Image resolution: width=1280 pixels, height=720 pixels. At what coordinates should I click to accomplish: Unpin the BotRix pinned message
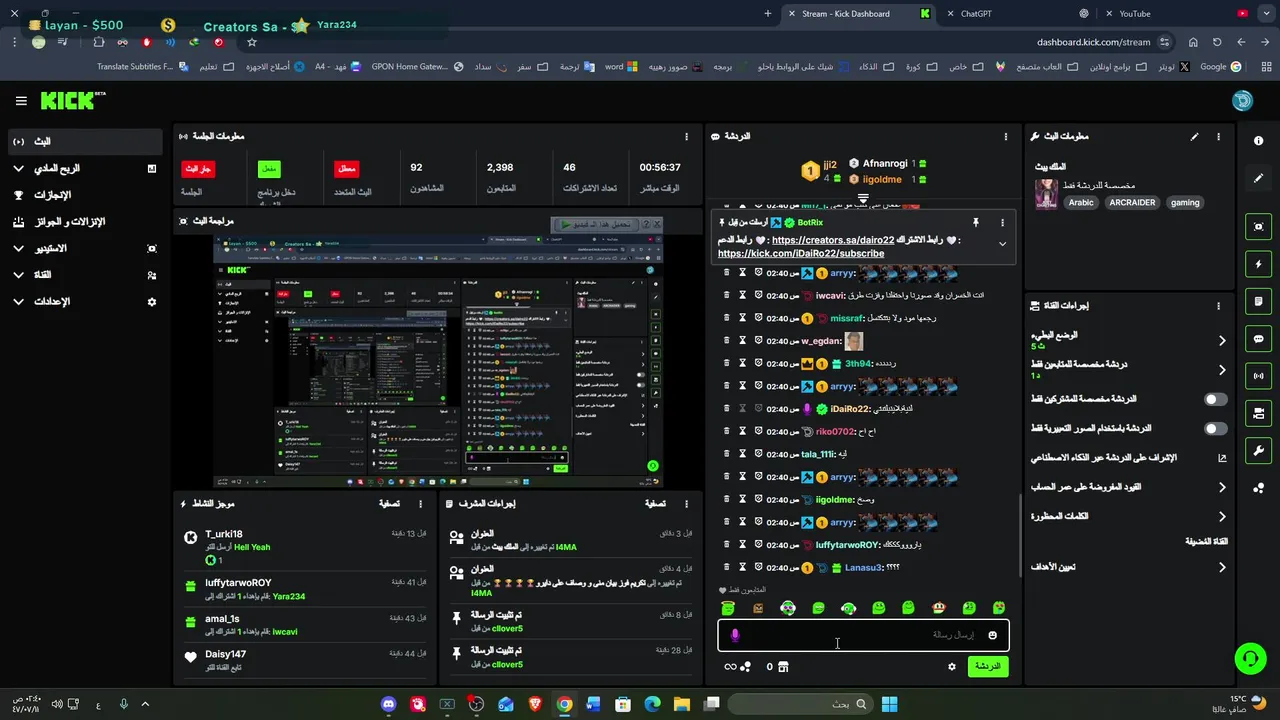[975, 222]
